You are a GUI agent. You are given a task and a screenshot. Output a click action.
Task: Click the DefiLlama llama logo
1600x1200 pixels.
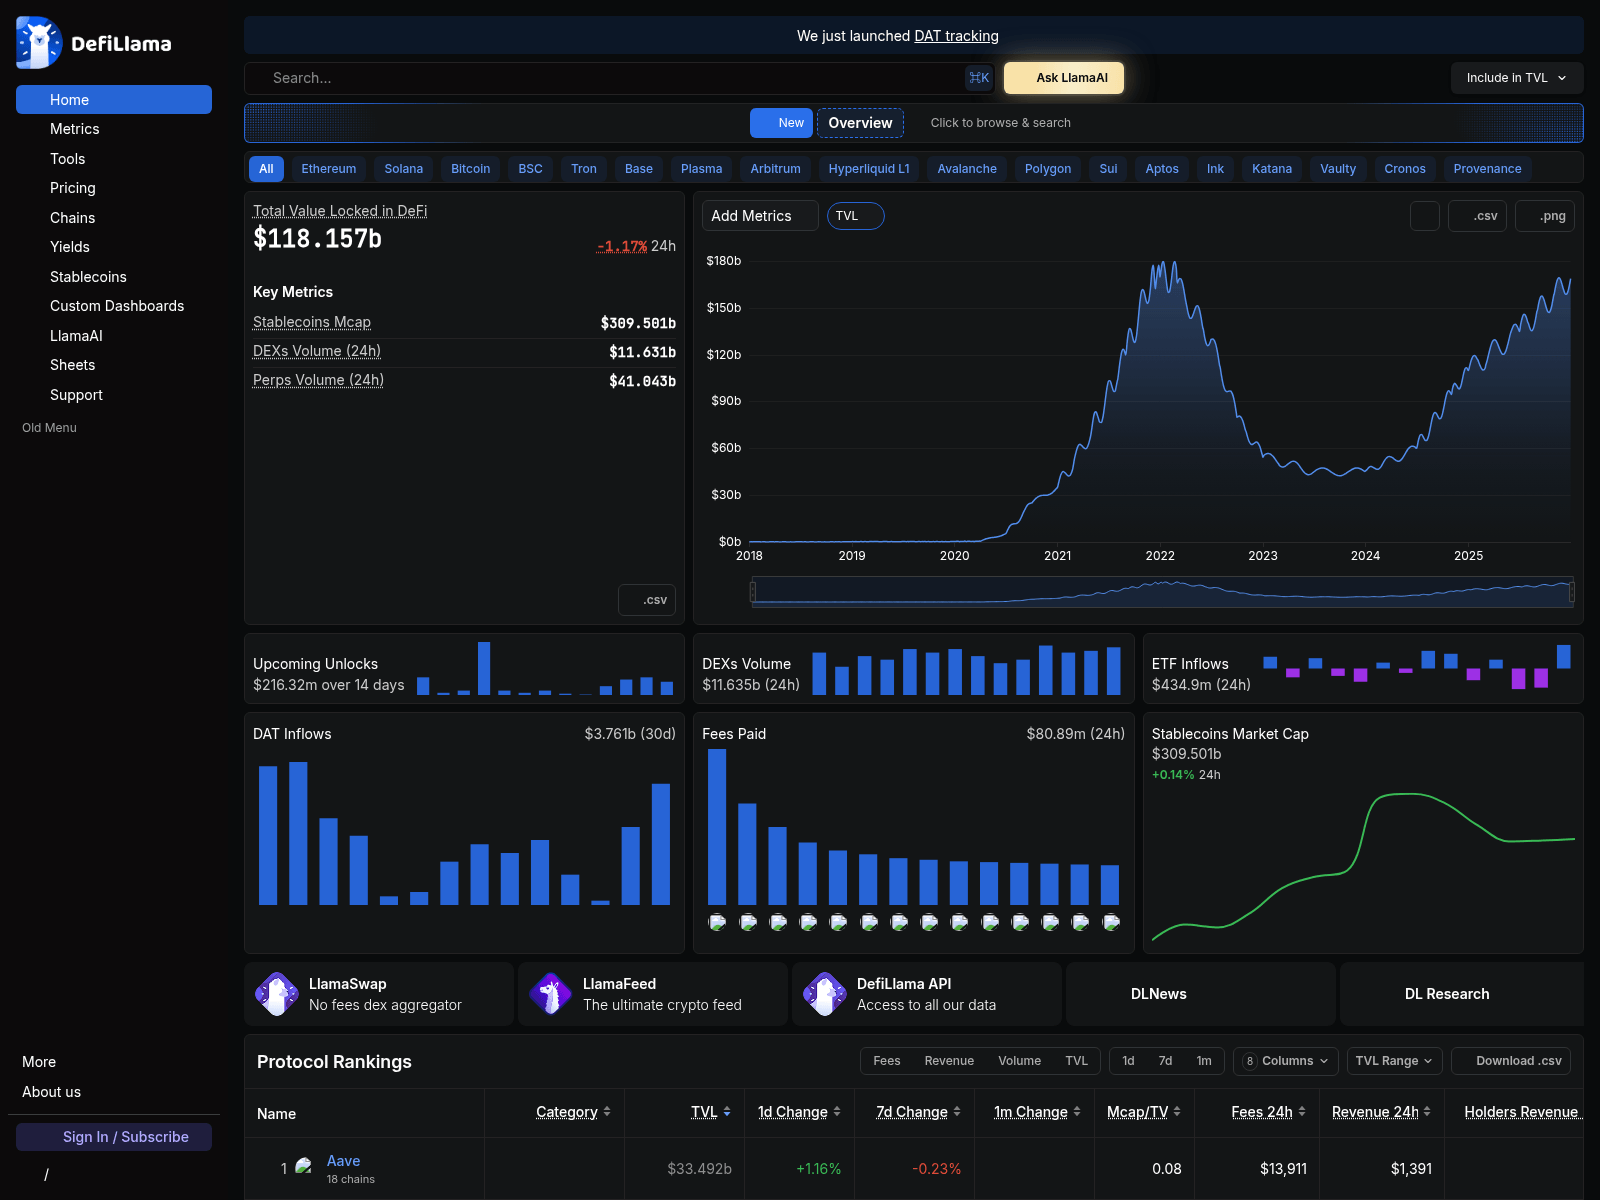tap(39, 43)
